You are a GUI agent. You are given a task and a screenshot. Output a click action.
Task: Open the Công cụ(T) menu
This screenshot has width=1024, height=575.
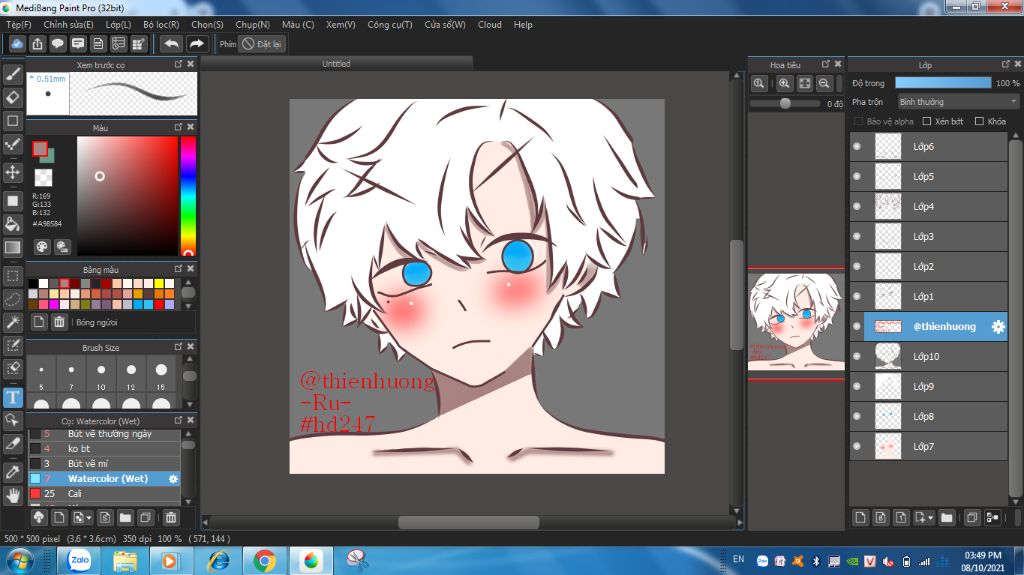390,25
